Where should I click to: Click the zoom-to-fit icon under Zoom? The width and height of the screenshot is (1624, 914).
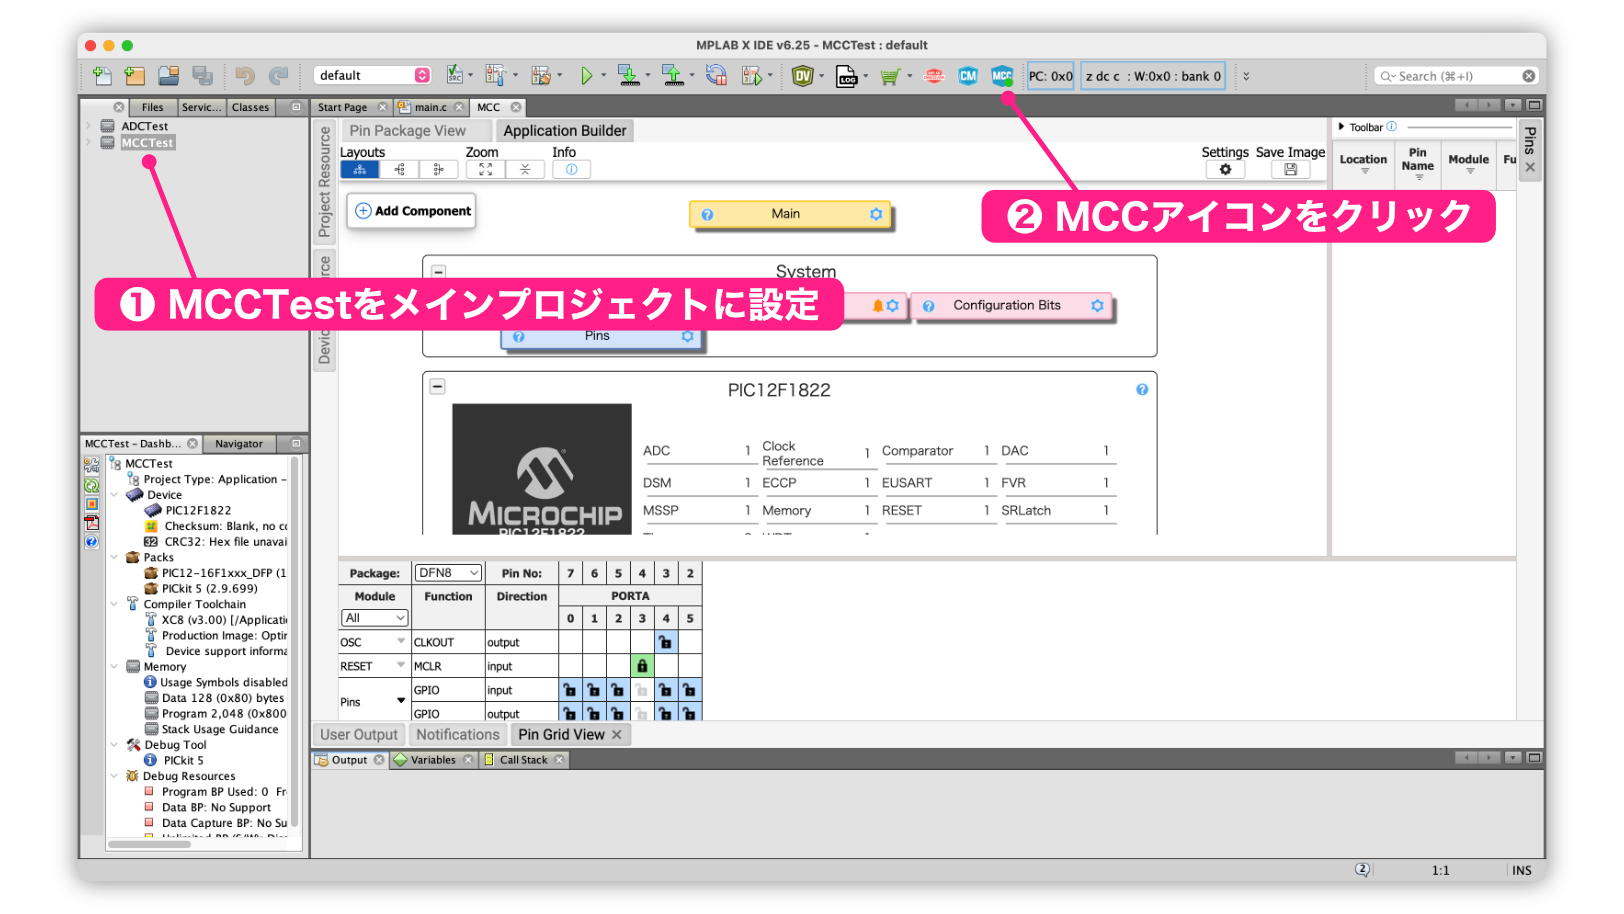[x=486, y=170]
